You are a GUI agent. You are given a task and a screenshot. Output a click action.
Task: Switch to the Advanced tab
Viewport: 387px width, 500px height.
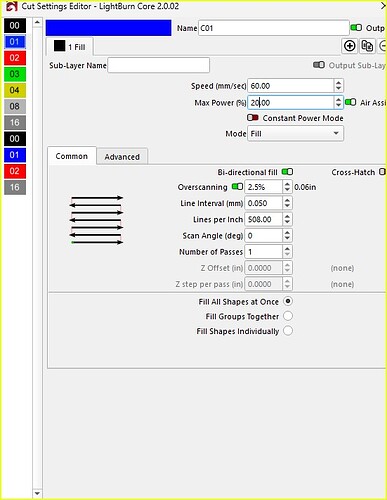pos(122,157)
